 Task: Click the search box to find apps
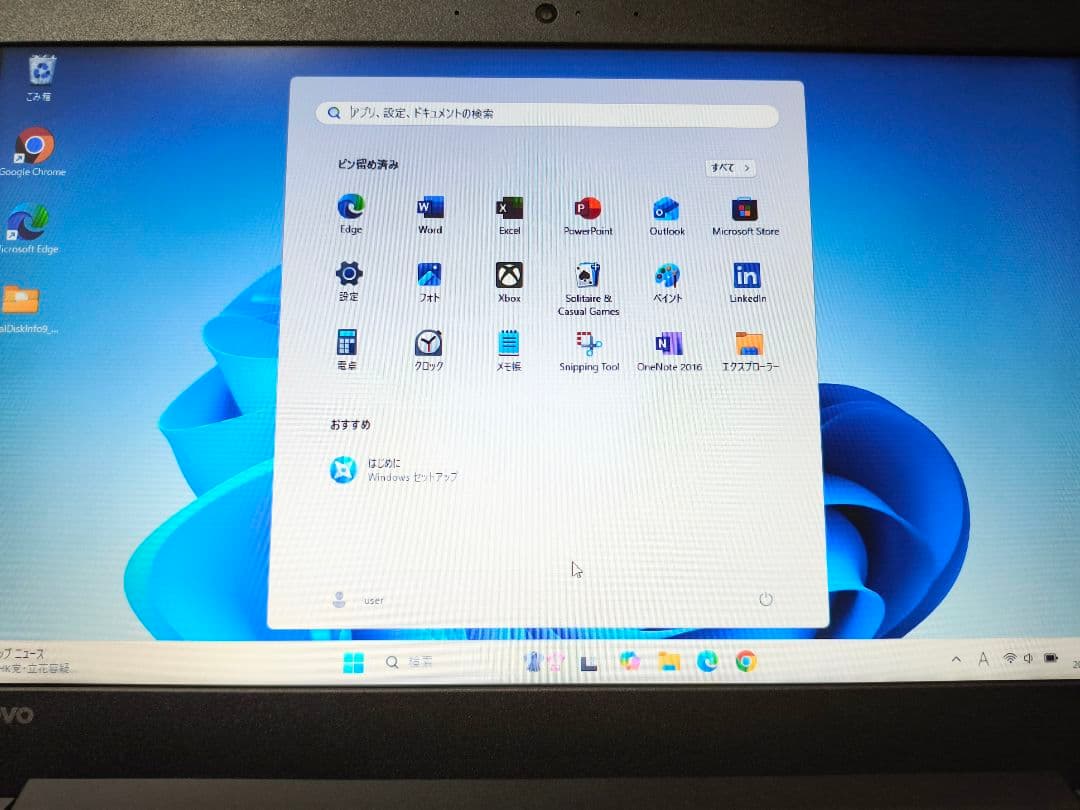(x=548, y=114)
